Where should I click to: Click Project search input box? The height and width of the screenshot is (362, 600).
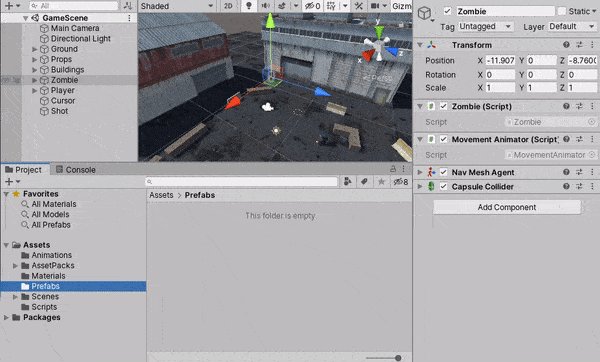coord(241,181)
